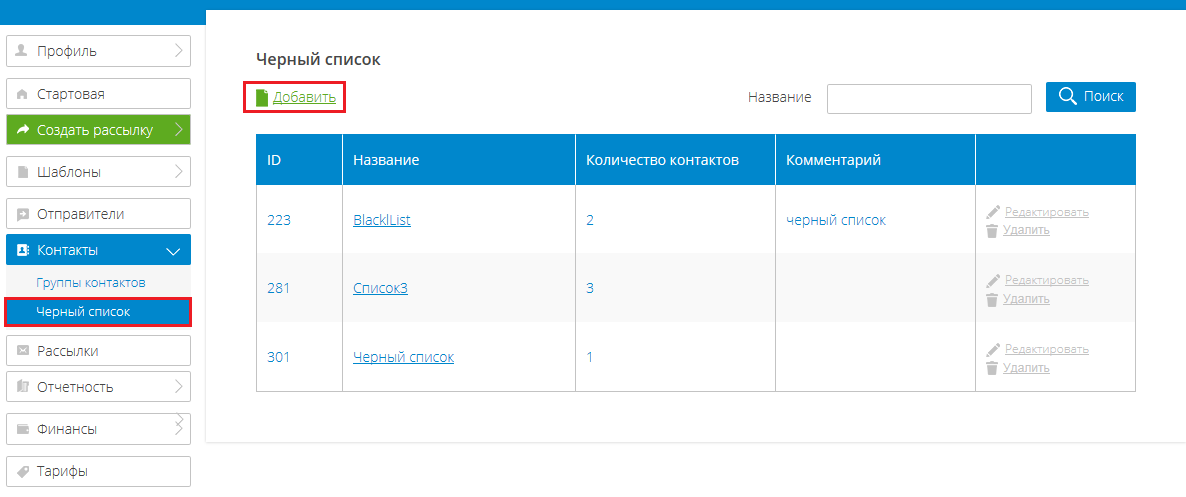Viewport: 1186px width, 497px height.
Task: Click the Создать рассылку green button
Action: pos(98,130)
